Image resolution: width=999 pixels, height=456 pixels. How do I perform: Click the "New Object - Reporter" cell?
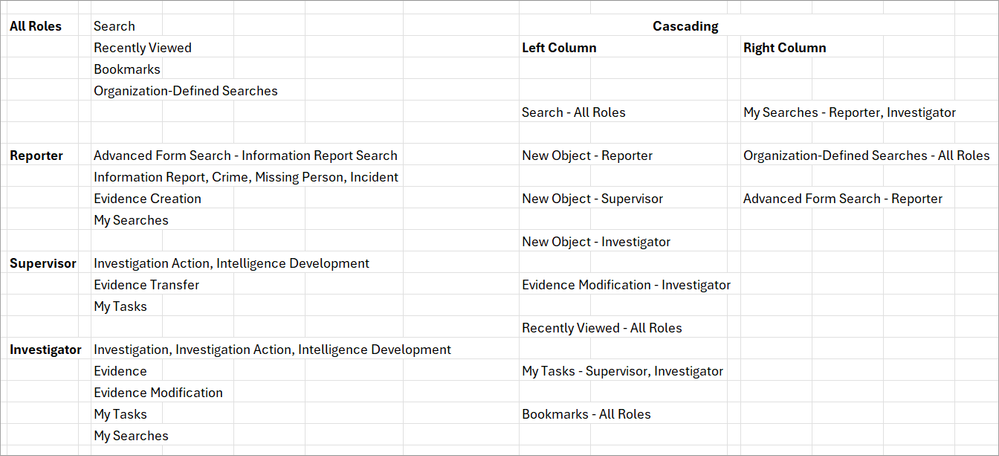coord(587,156)
